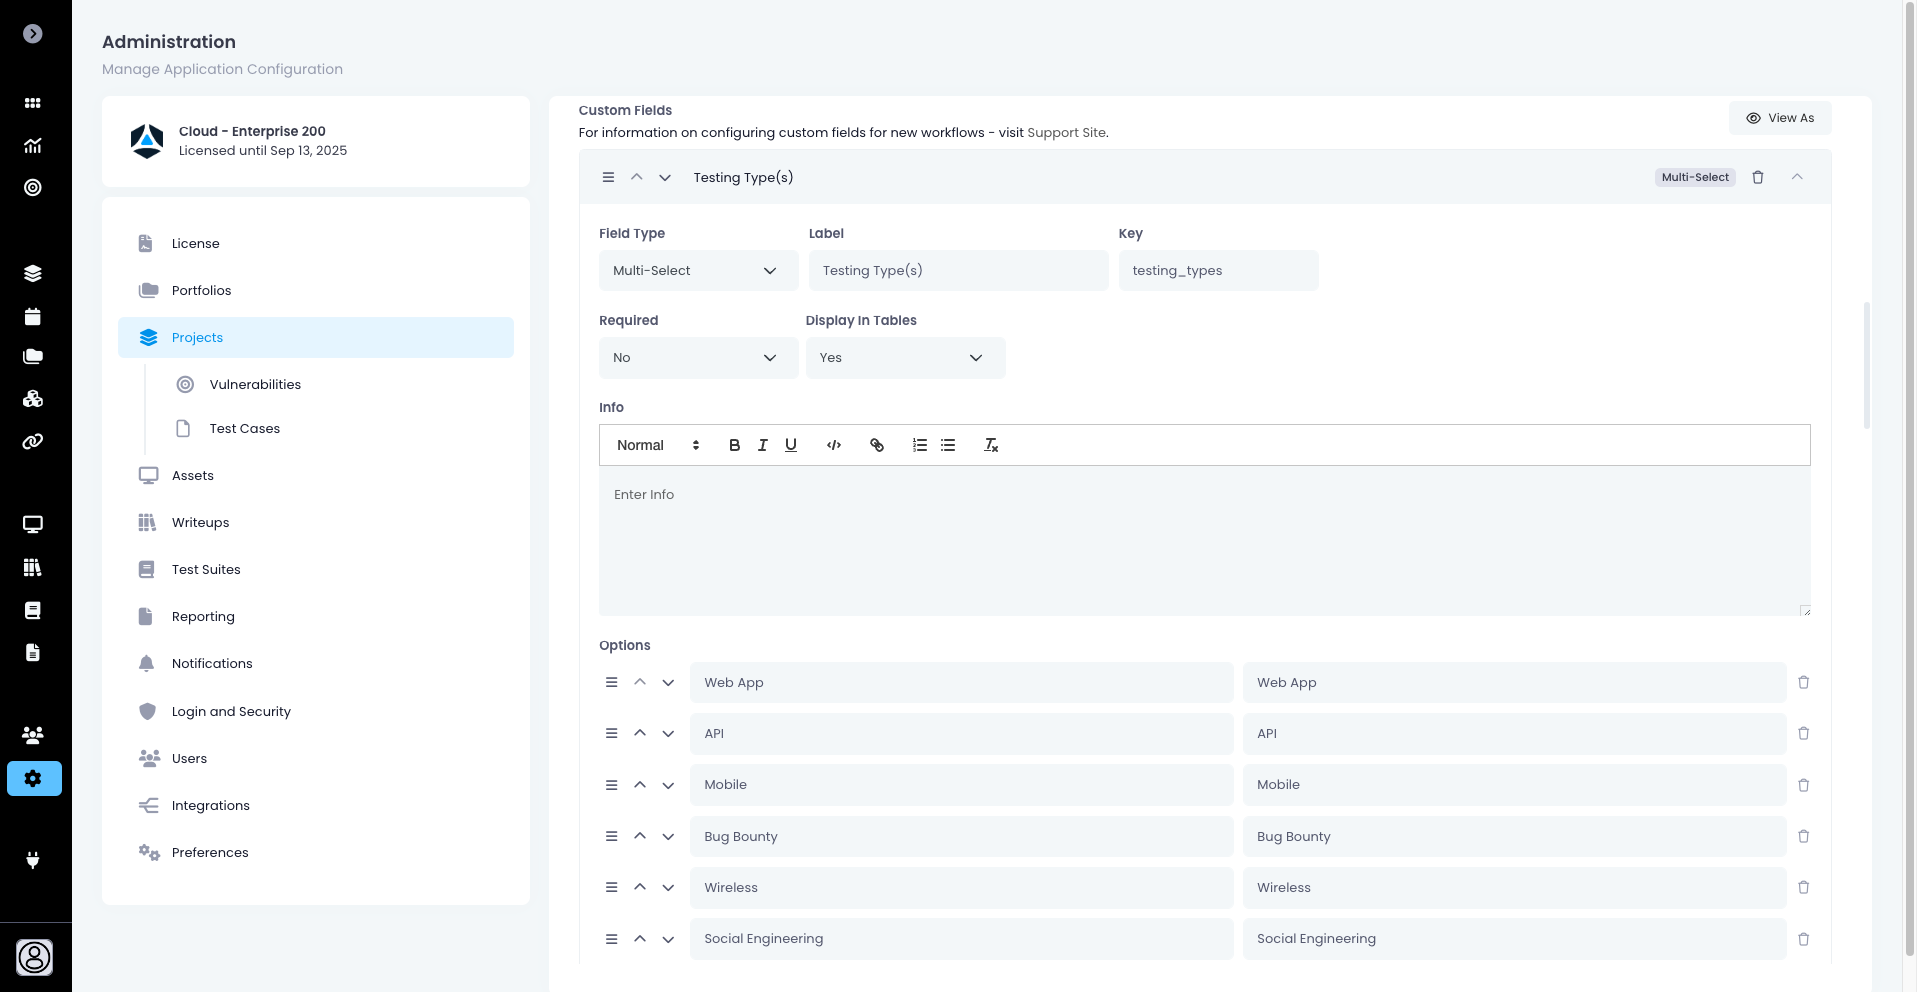Open the Support Site link
This screenshot has height=992, width=1917.
coord(1066,133)
